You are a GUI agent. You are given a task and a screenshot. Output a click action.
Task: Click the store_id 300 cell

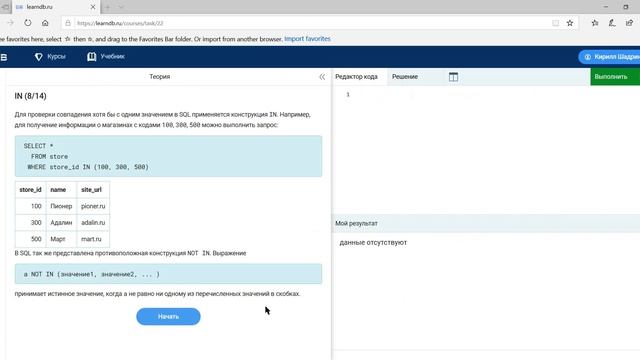tap(31, 222)
